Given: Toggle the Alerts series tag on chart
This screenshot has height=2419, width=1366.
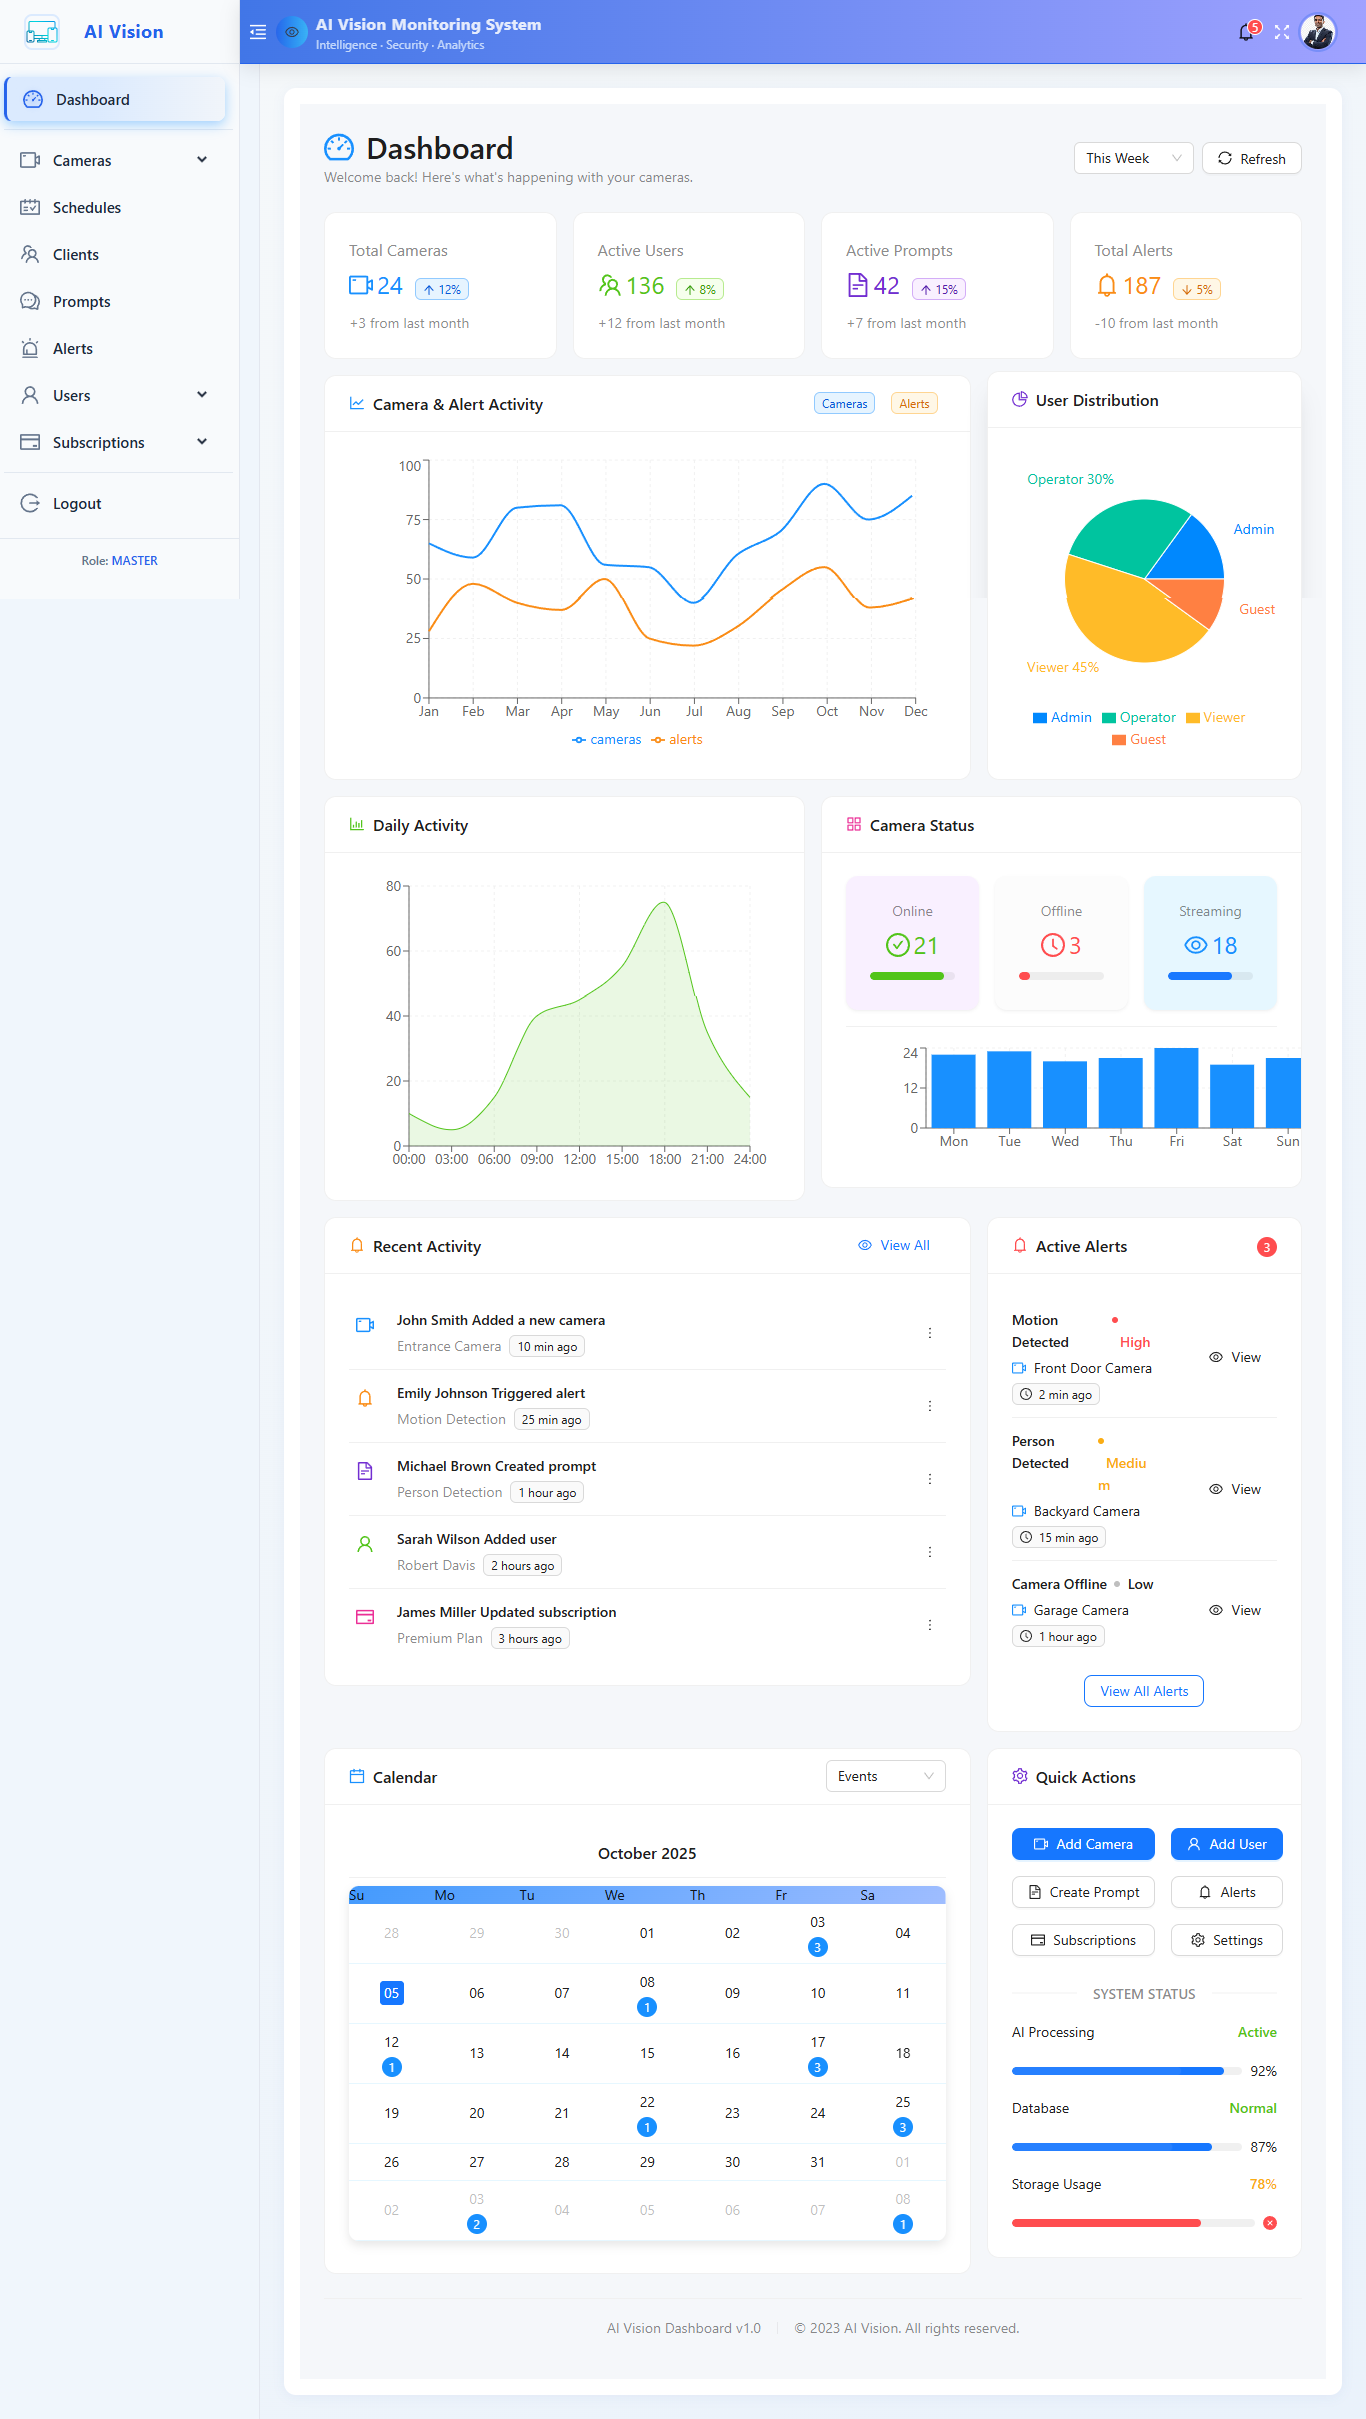Looking at the screenshot, I should [914, 404].
